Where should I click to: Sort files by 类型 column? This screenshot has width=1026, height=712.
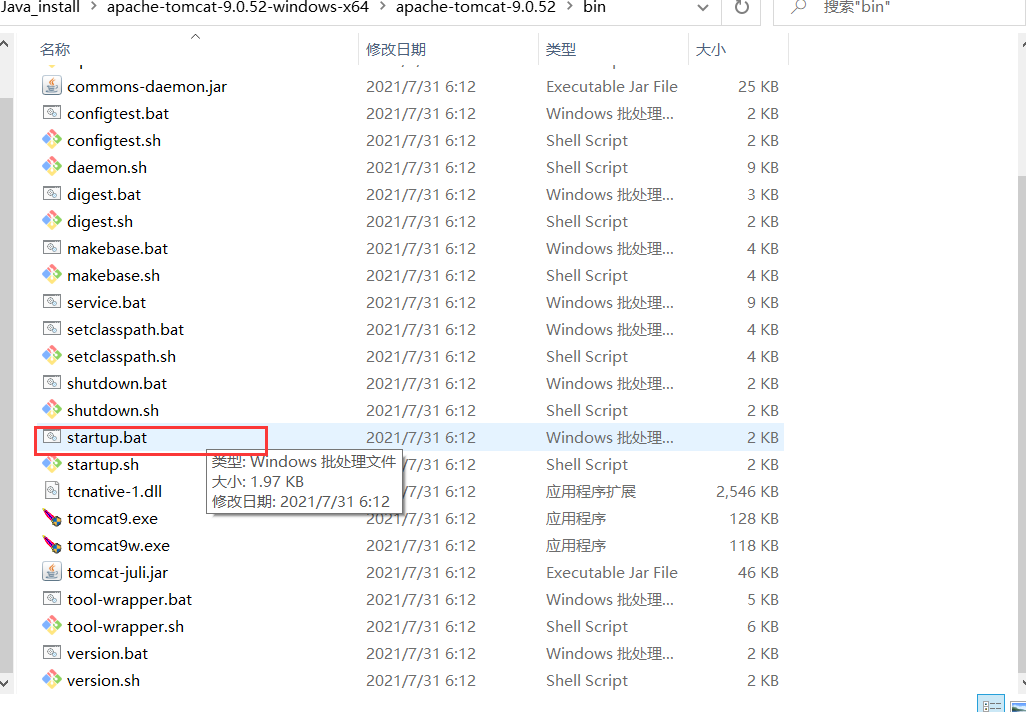614,49
